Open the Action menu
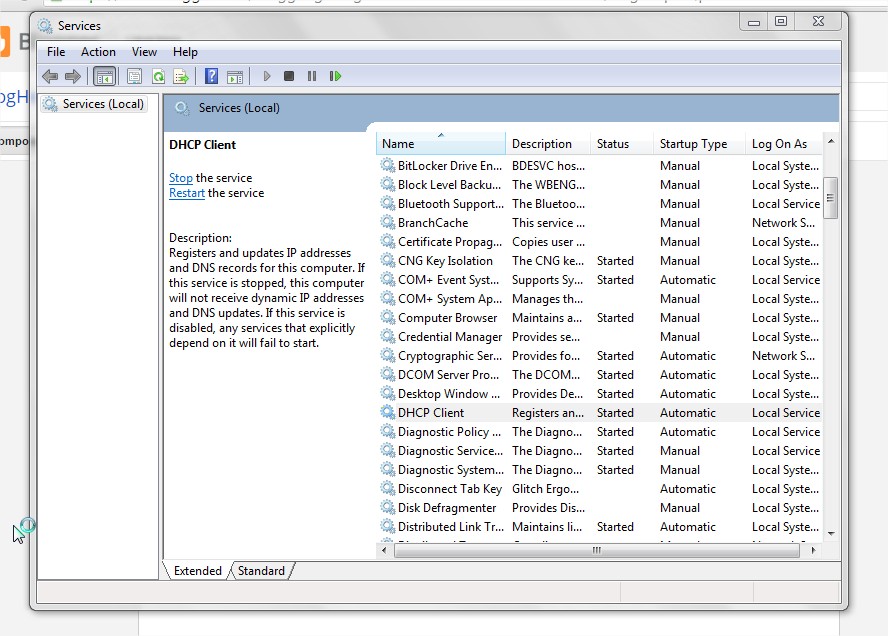The width and height of the screenshot is (888, 636). (x=98, y=52)
